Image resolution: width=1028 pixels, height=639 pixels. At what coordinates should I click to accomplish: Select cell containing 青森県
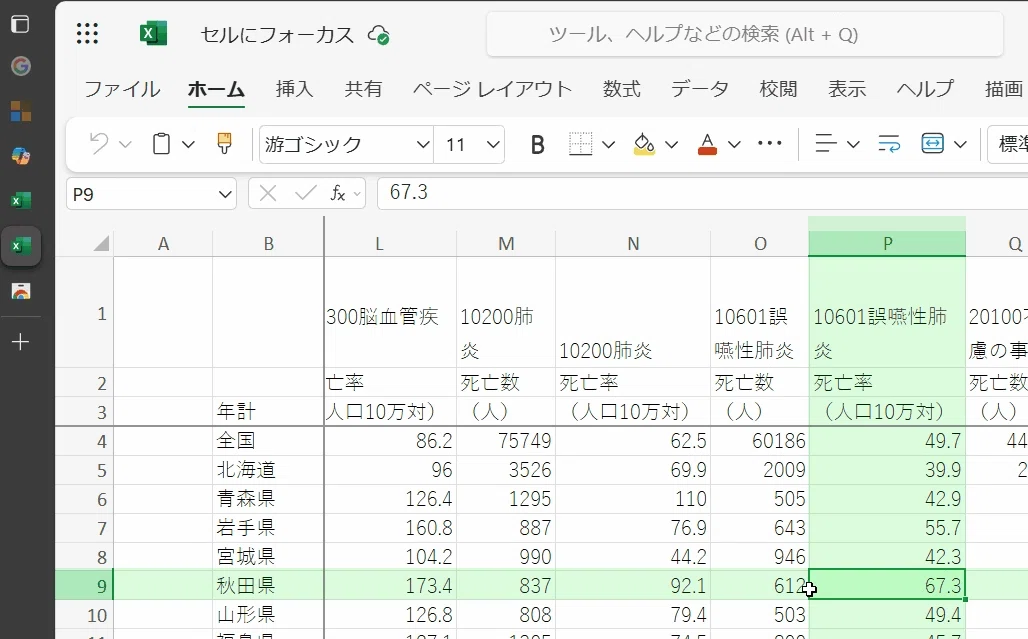click(x=268, y=499)
